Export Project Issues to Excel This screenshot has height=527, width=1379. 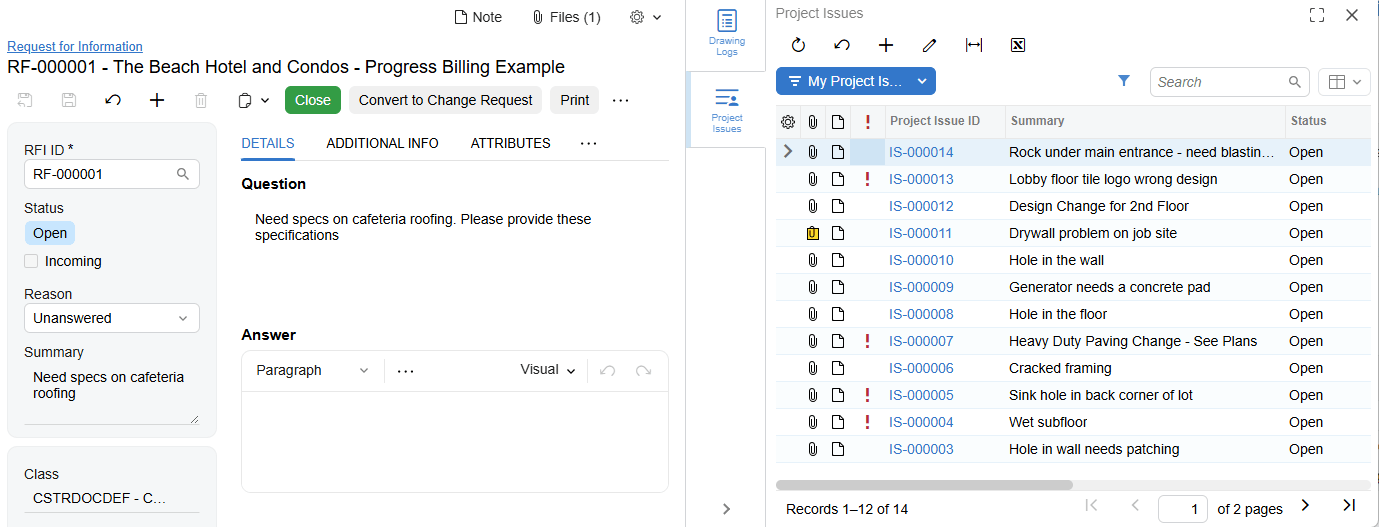coord(1018,45)
